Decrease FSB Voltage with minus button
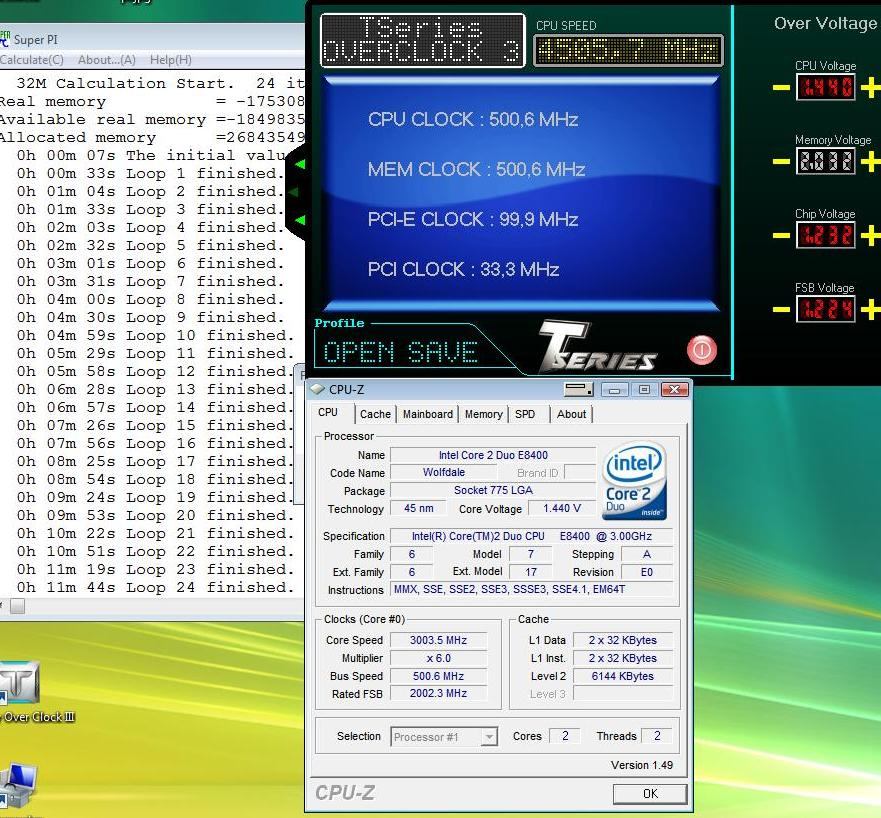Screen dimensions: 881x818 coord(781,309)
